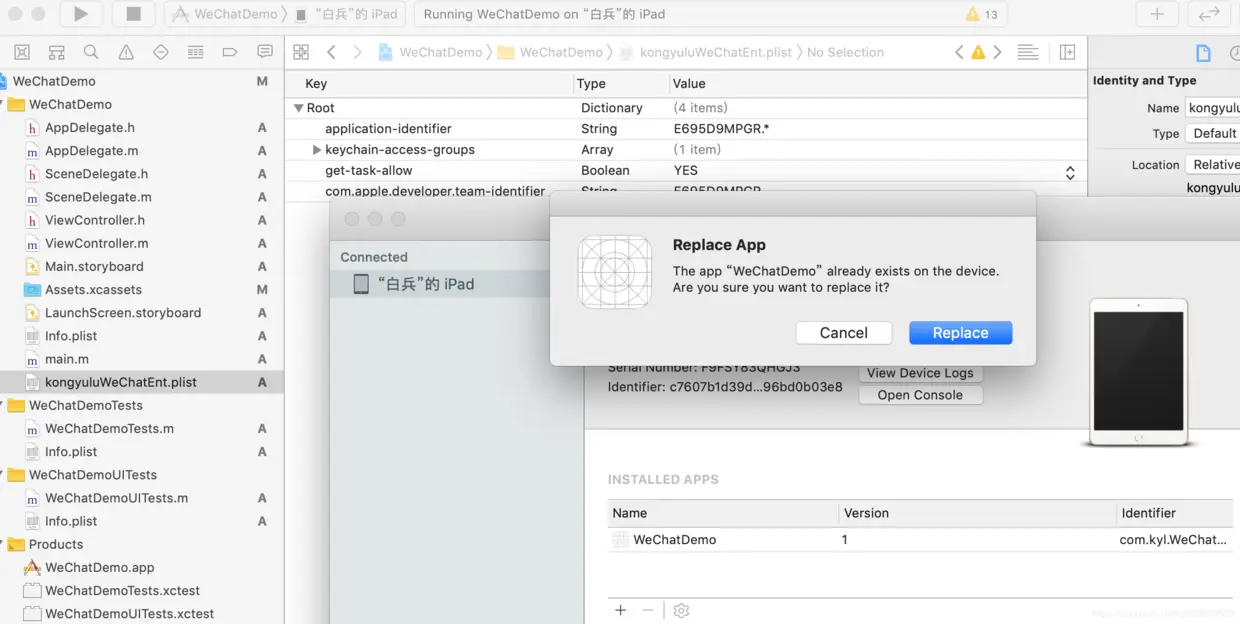Click the 13 warnings indicator in activity bar
The height and width of the screenshot is (624, 1240).
[982, 14]
